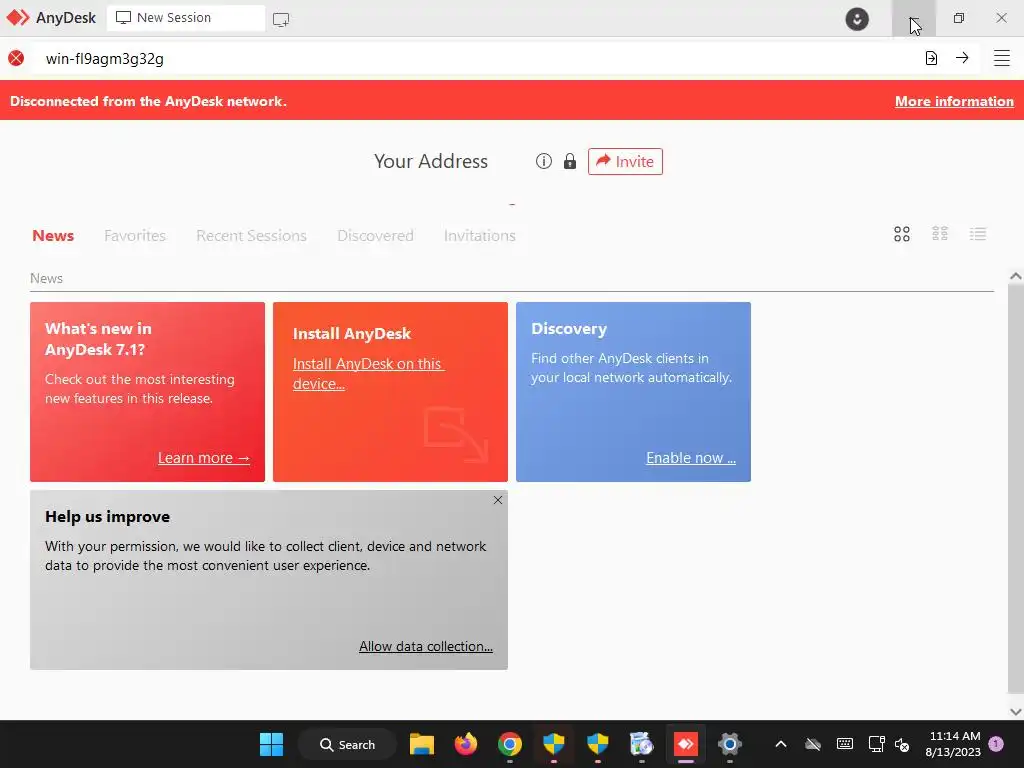This screenshot has width=1024, height=768.
Task: Click What's new in AnyDesk 7.1 card
Action: pos(147,392)
